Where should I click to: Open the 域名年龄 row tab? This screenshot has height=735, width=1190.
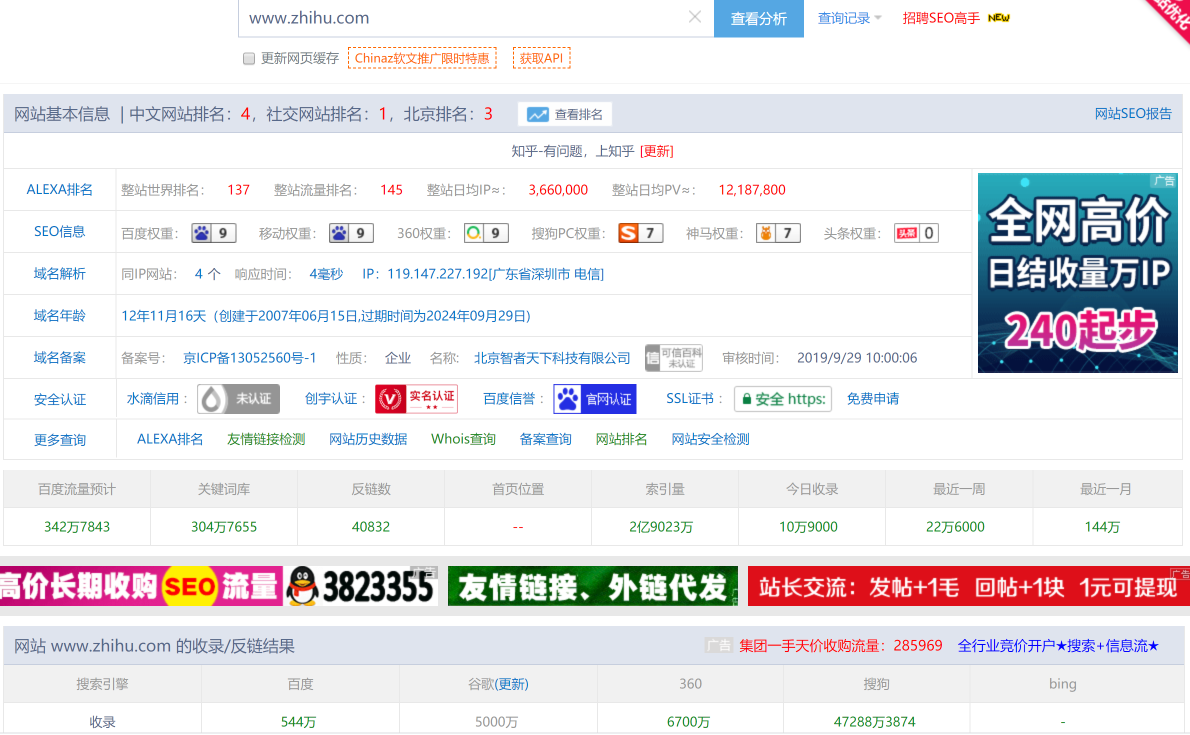click(60, 315)
